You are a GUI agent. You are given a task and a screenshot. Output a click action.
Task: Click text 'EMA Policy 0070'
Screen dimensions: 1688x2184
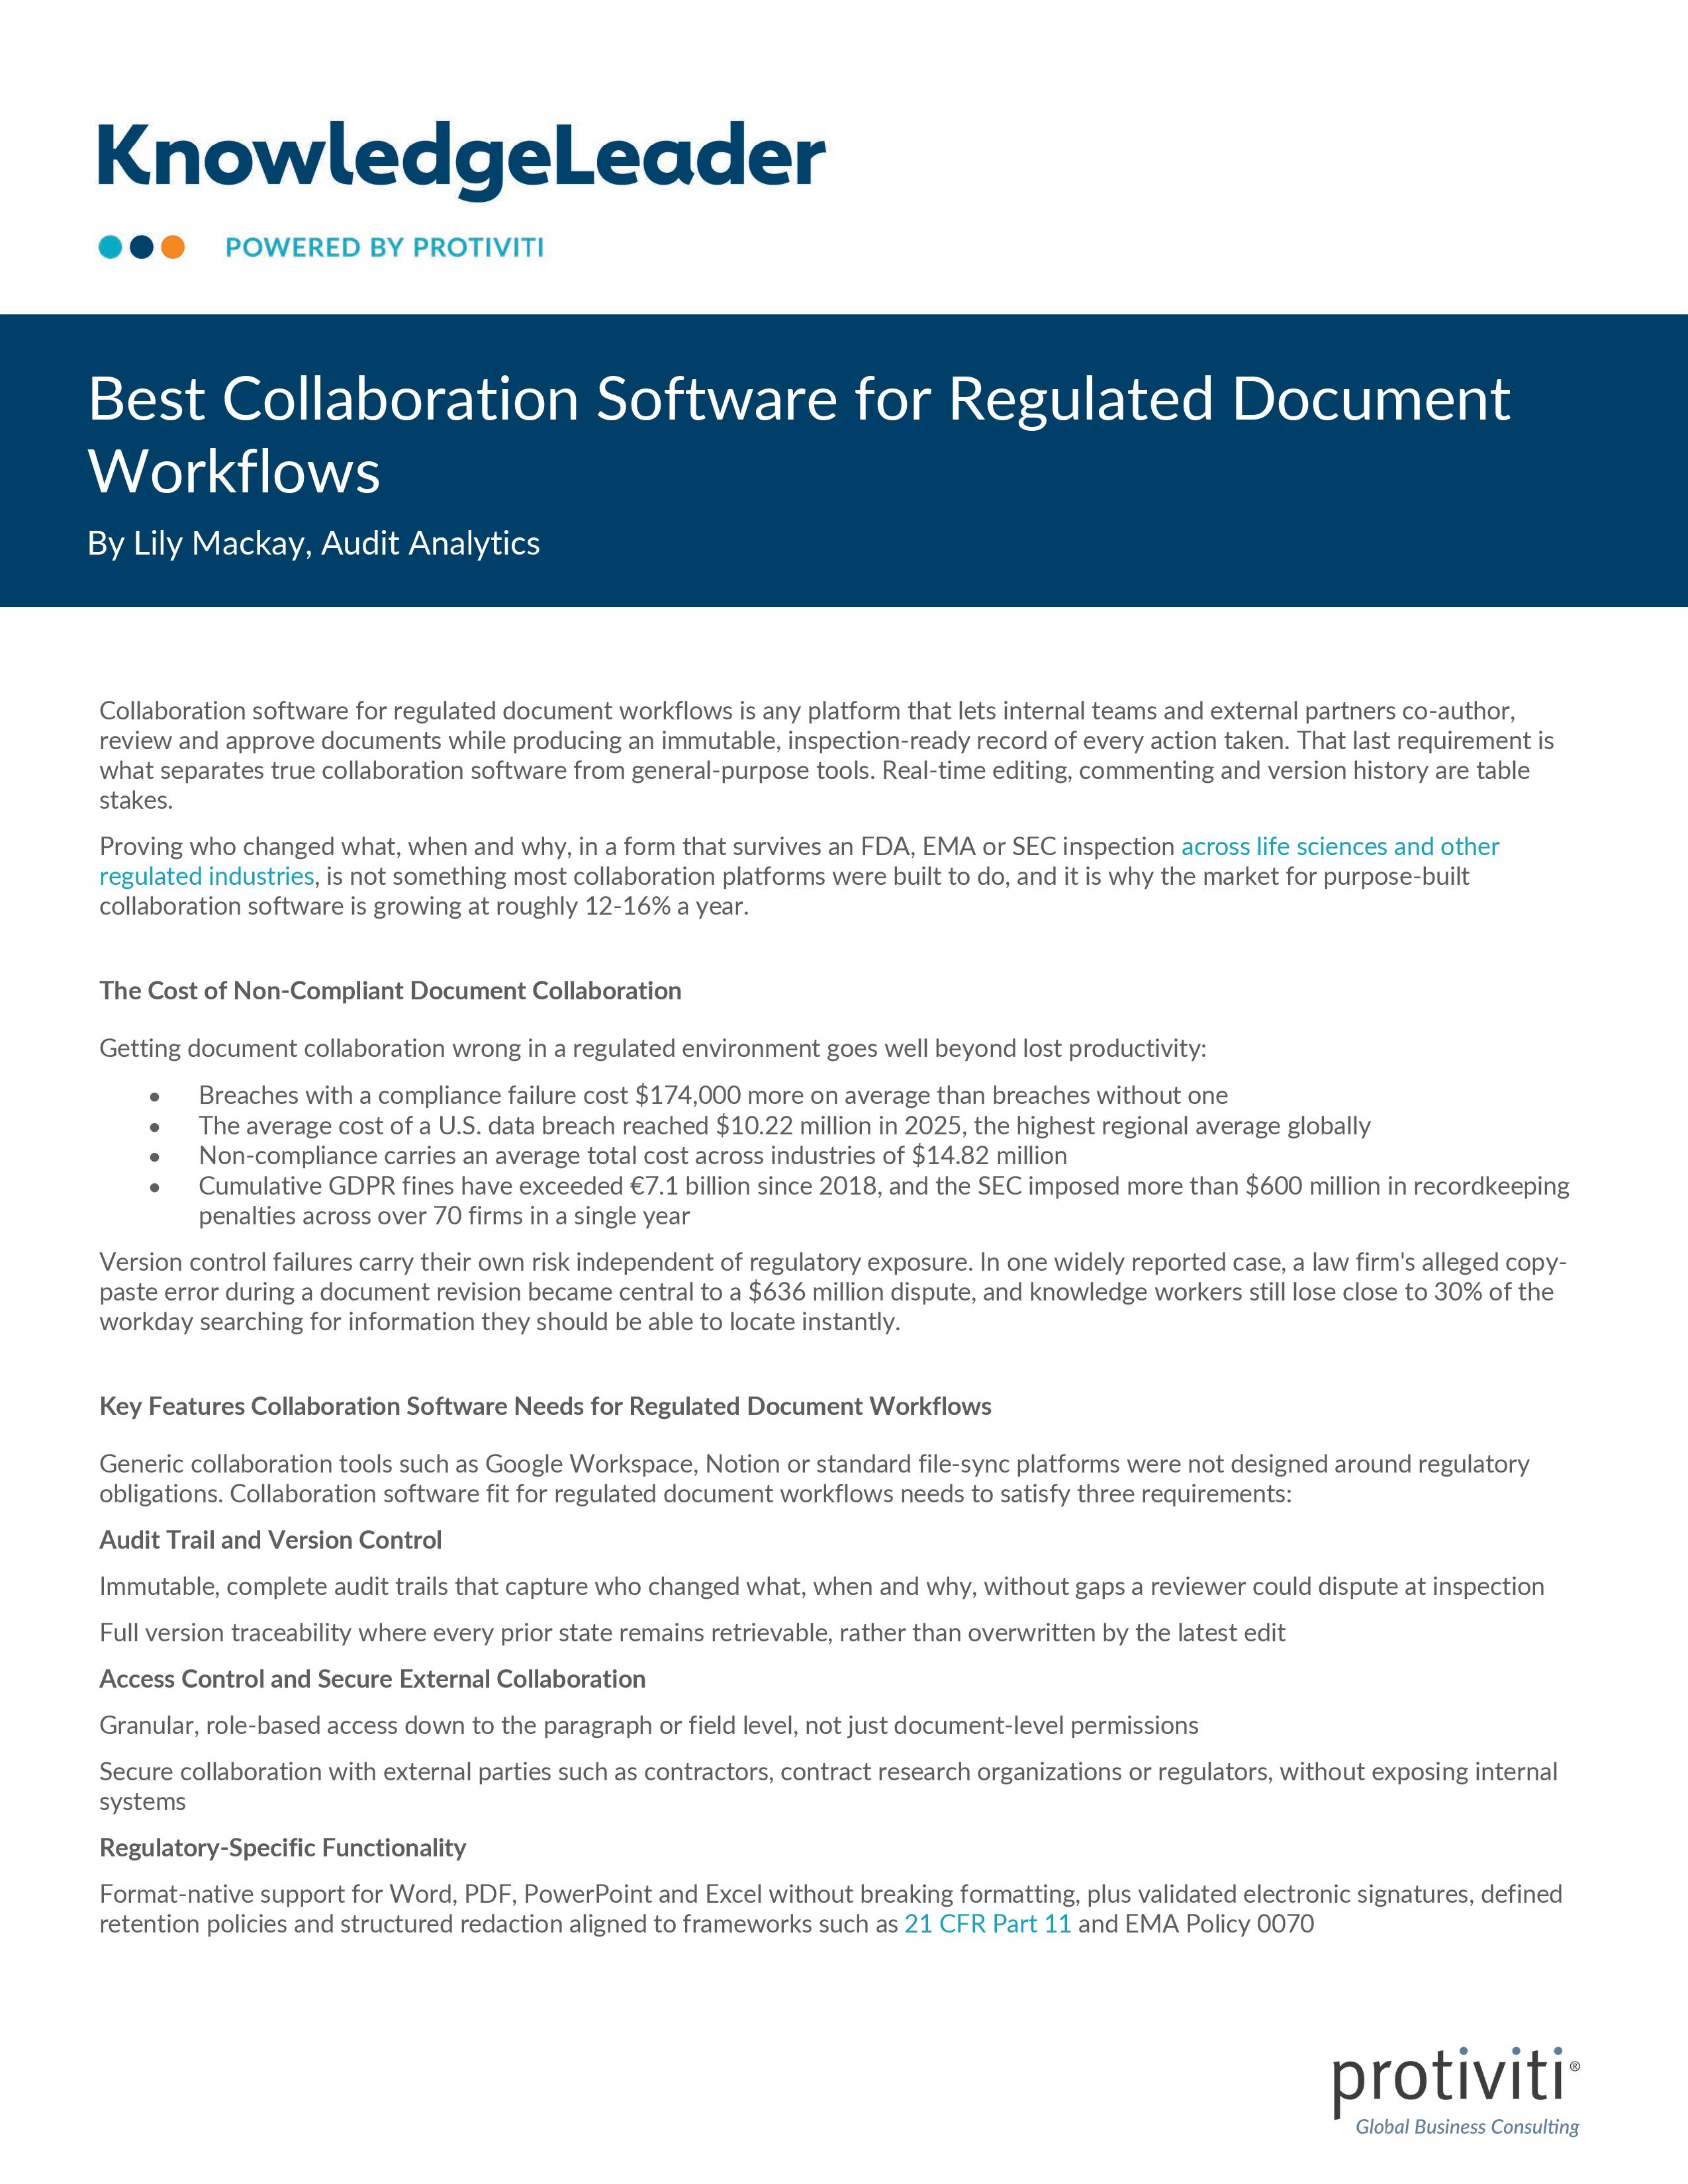point(1219,1923)
